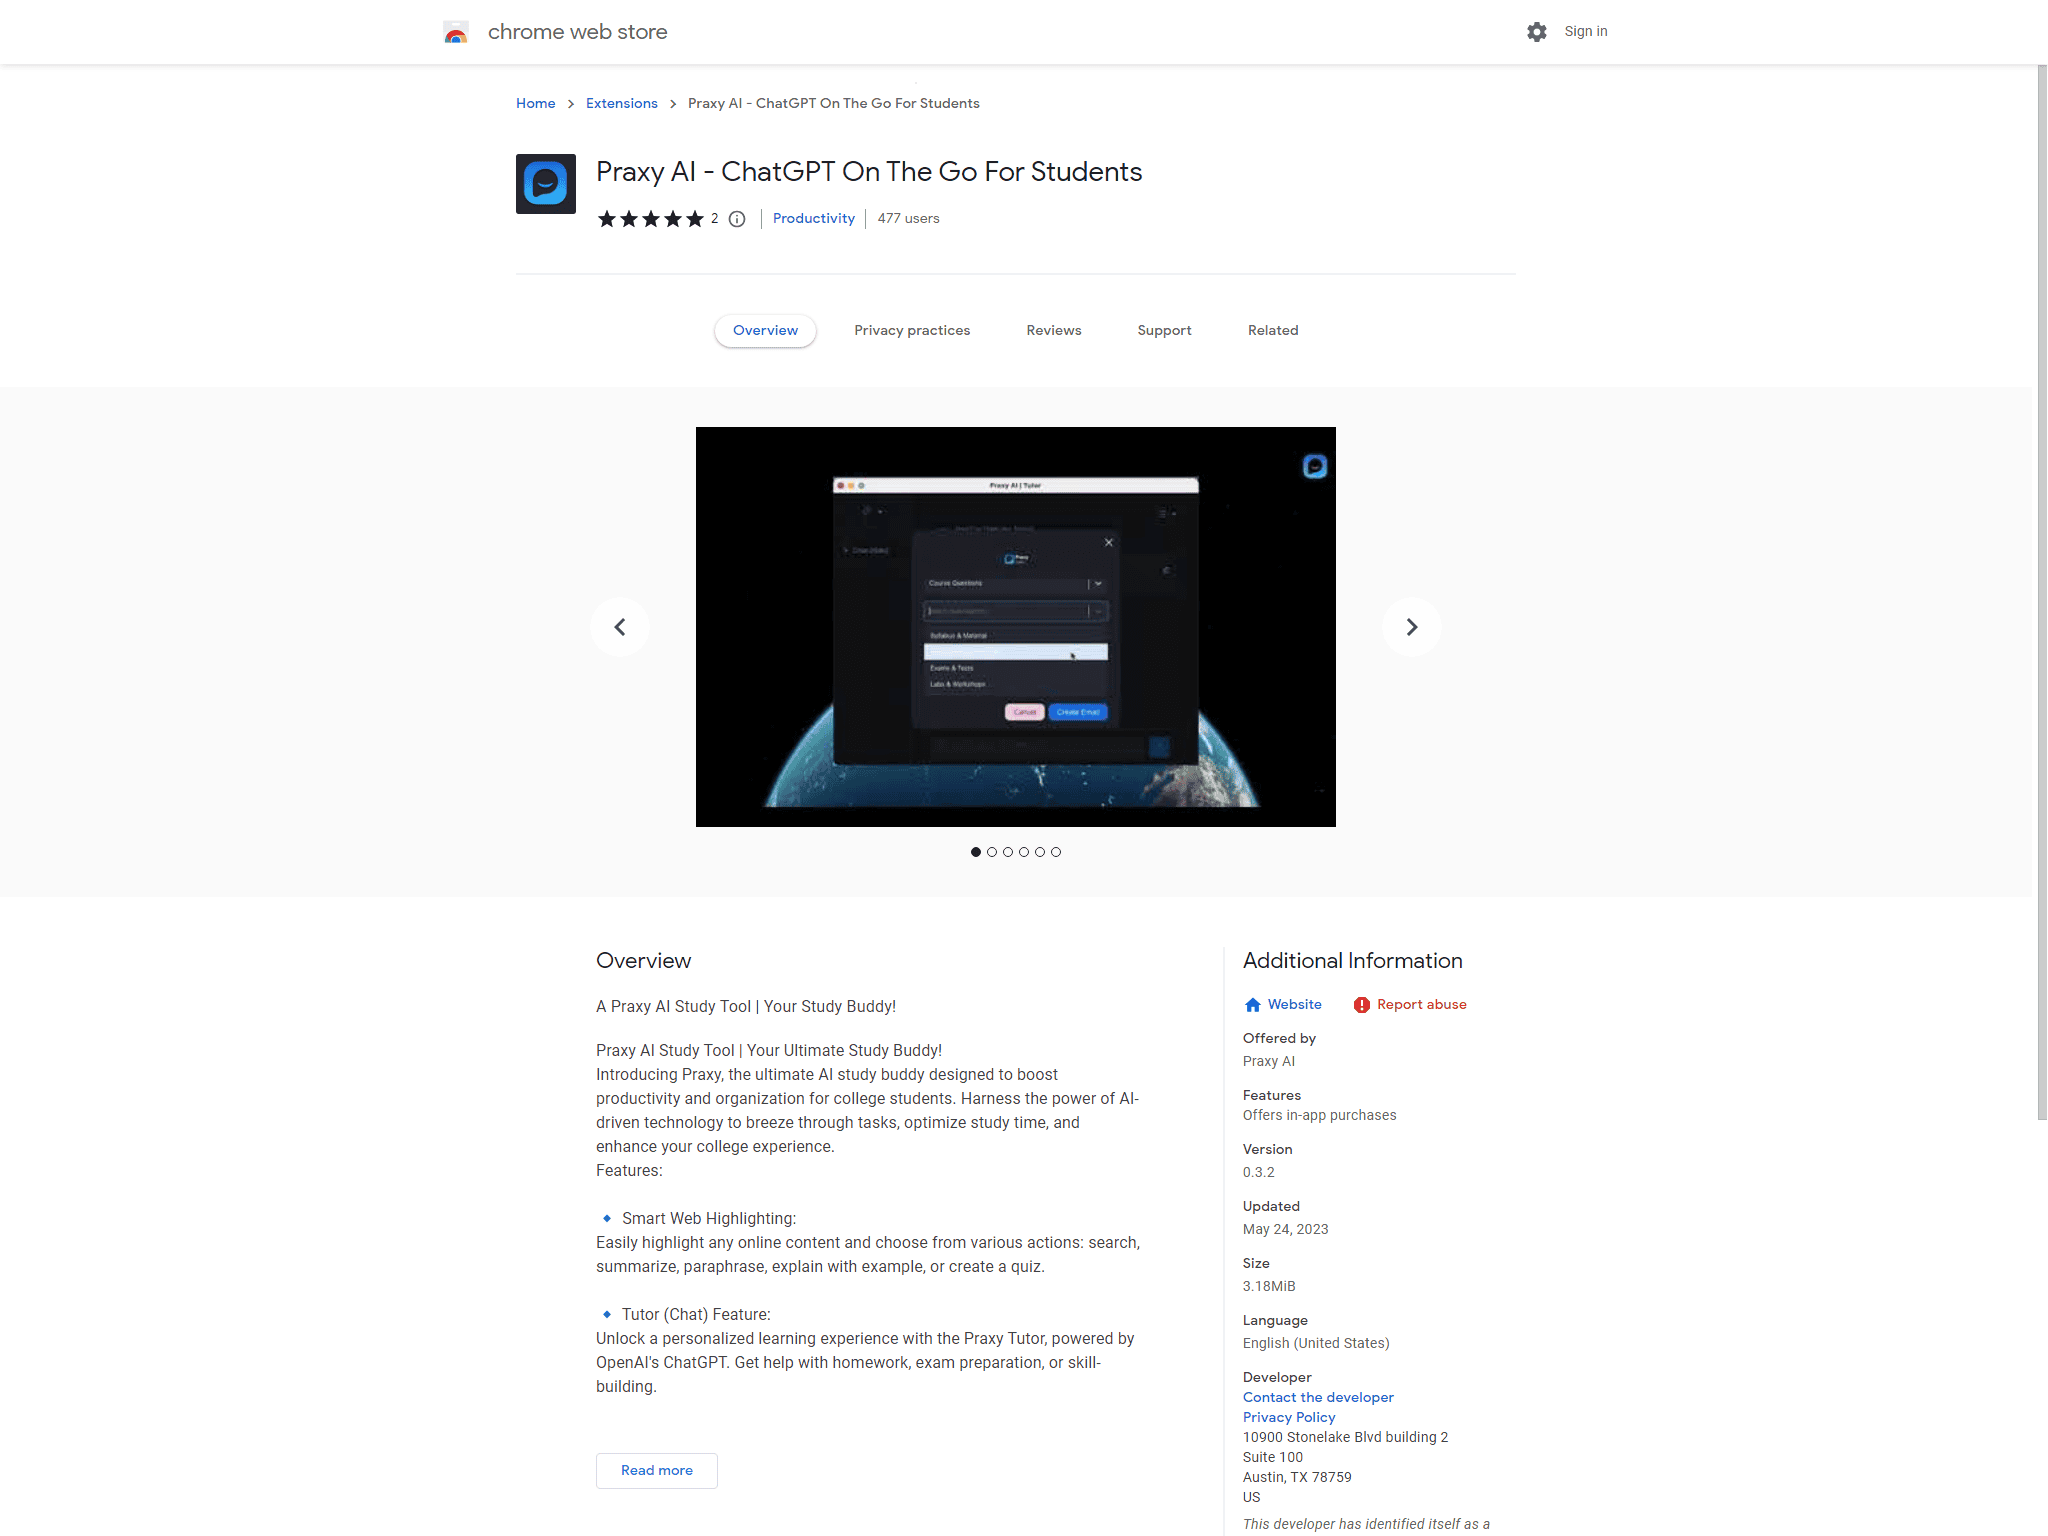The width and height of the screenshot is (2048, 1536).
Task: Select the third carousel dot
Action: pyautogui.click(x=1008, y=852)
